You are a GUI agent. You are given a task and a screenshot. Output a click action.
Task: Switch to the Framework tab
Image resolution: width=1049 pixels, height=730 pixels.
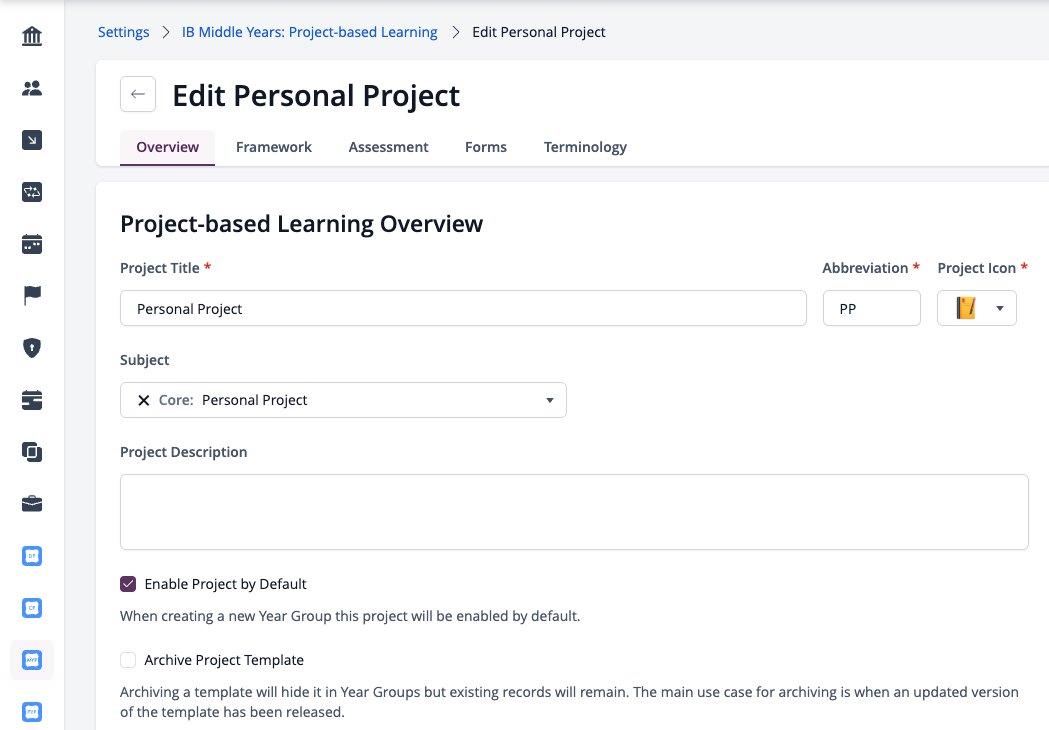(274, 147)
